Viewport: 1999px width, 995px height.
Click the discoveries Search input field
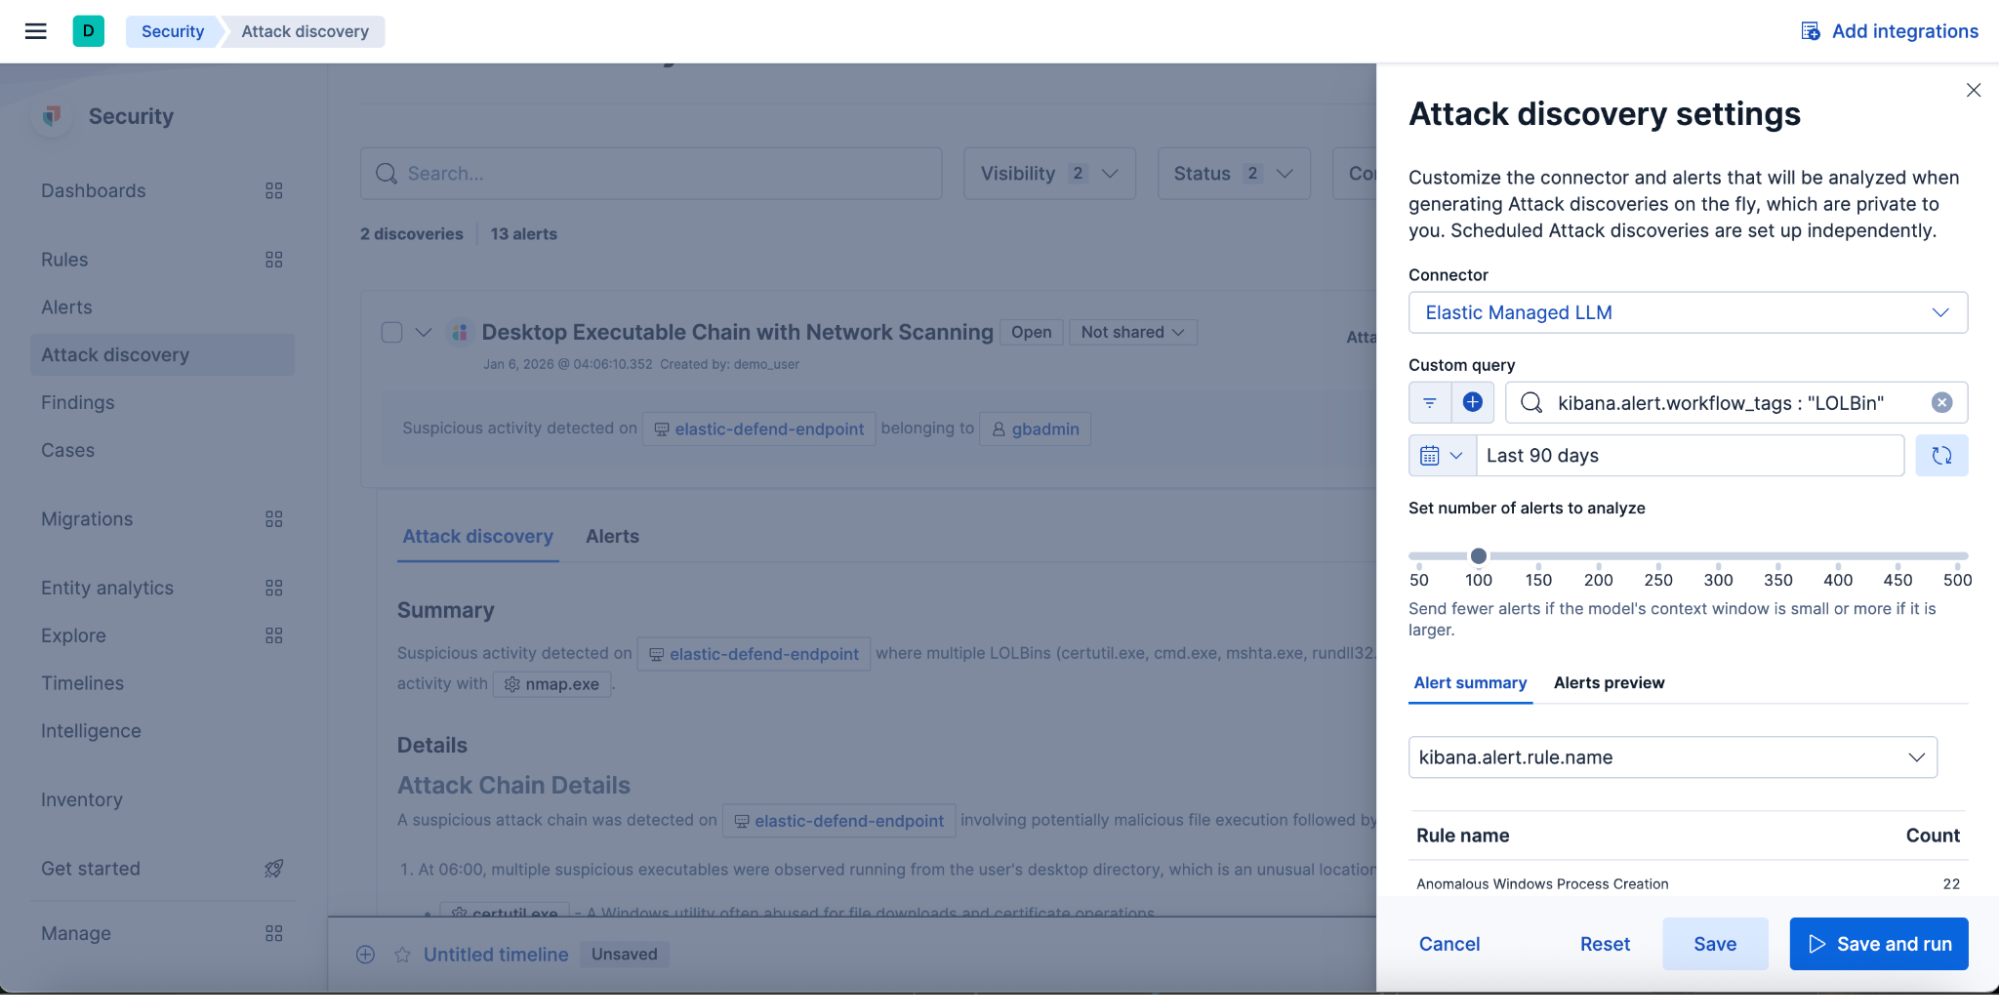pyautogui.click(x=651, y=173)
